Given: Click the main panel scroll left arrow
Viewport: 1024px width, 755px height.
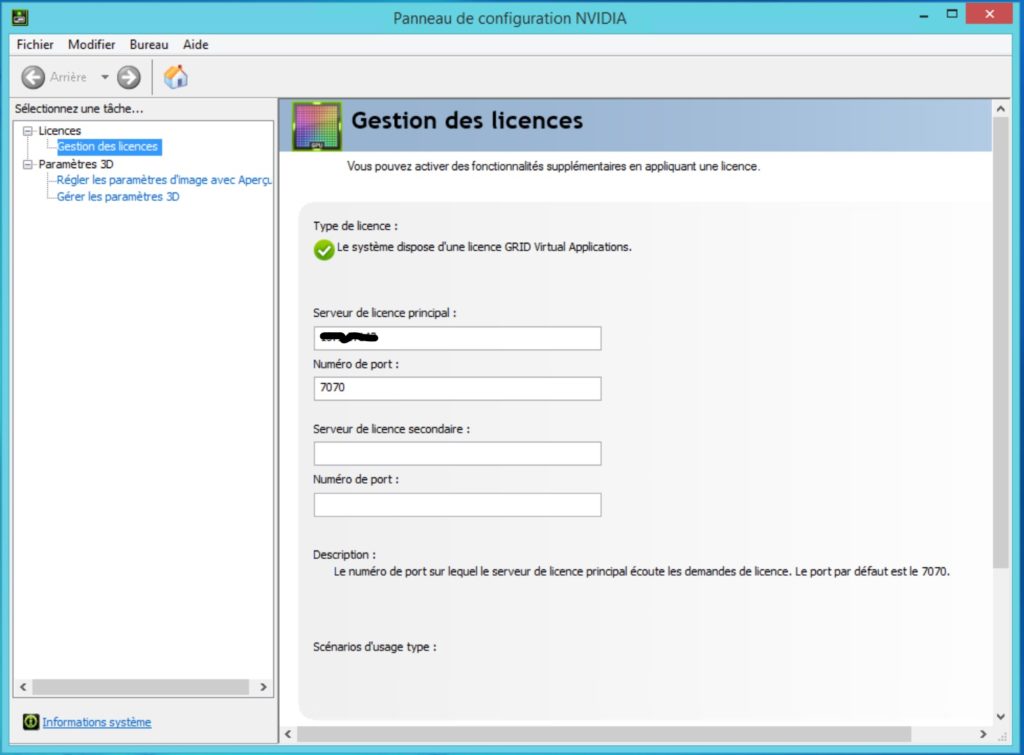Looking at the screenshot, I should [288, 734].
